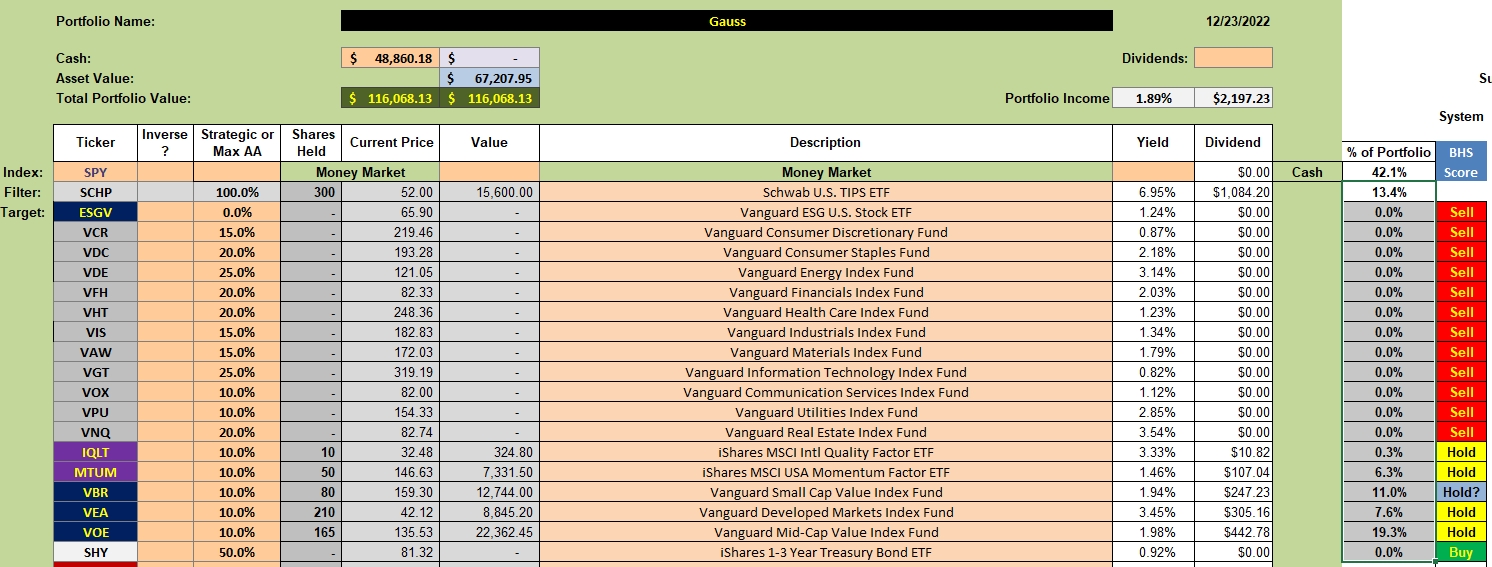
Task: Select the Hold? score for VBR
Action: pyautogui.click(x=1461, y=492)
